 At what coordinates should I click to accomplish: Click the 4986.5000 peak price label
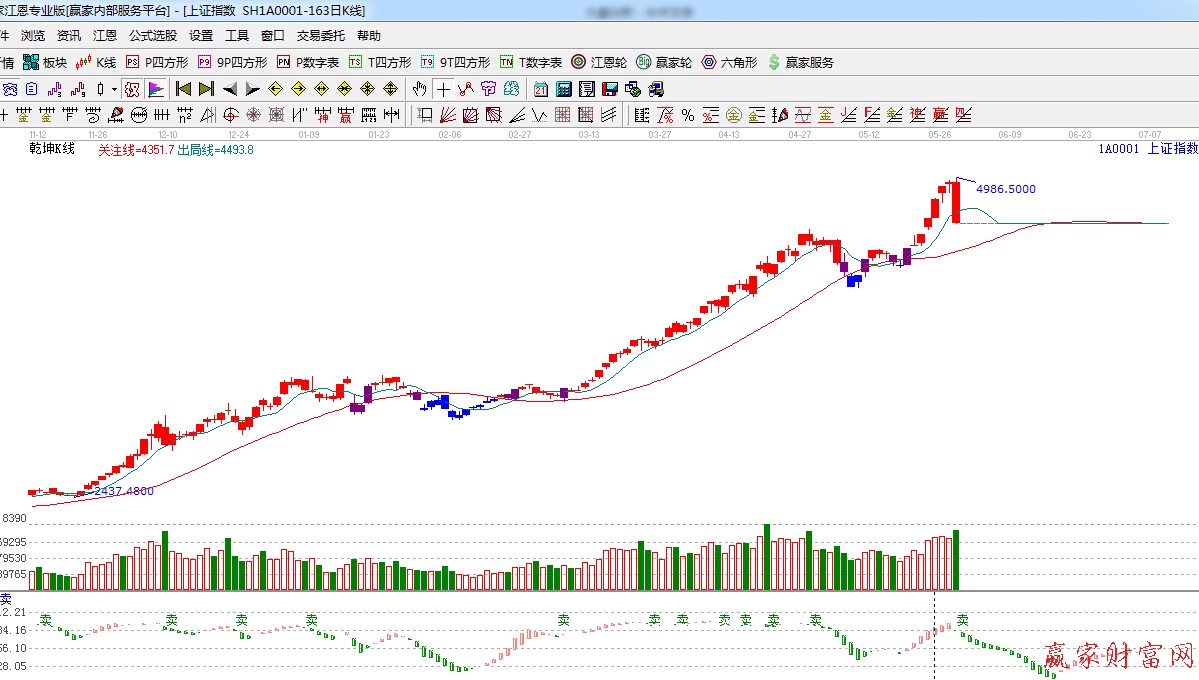(x=1005, y=189)
